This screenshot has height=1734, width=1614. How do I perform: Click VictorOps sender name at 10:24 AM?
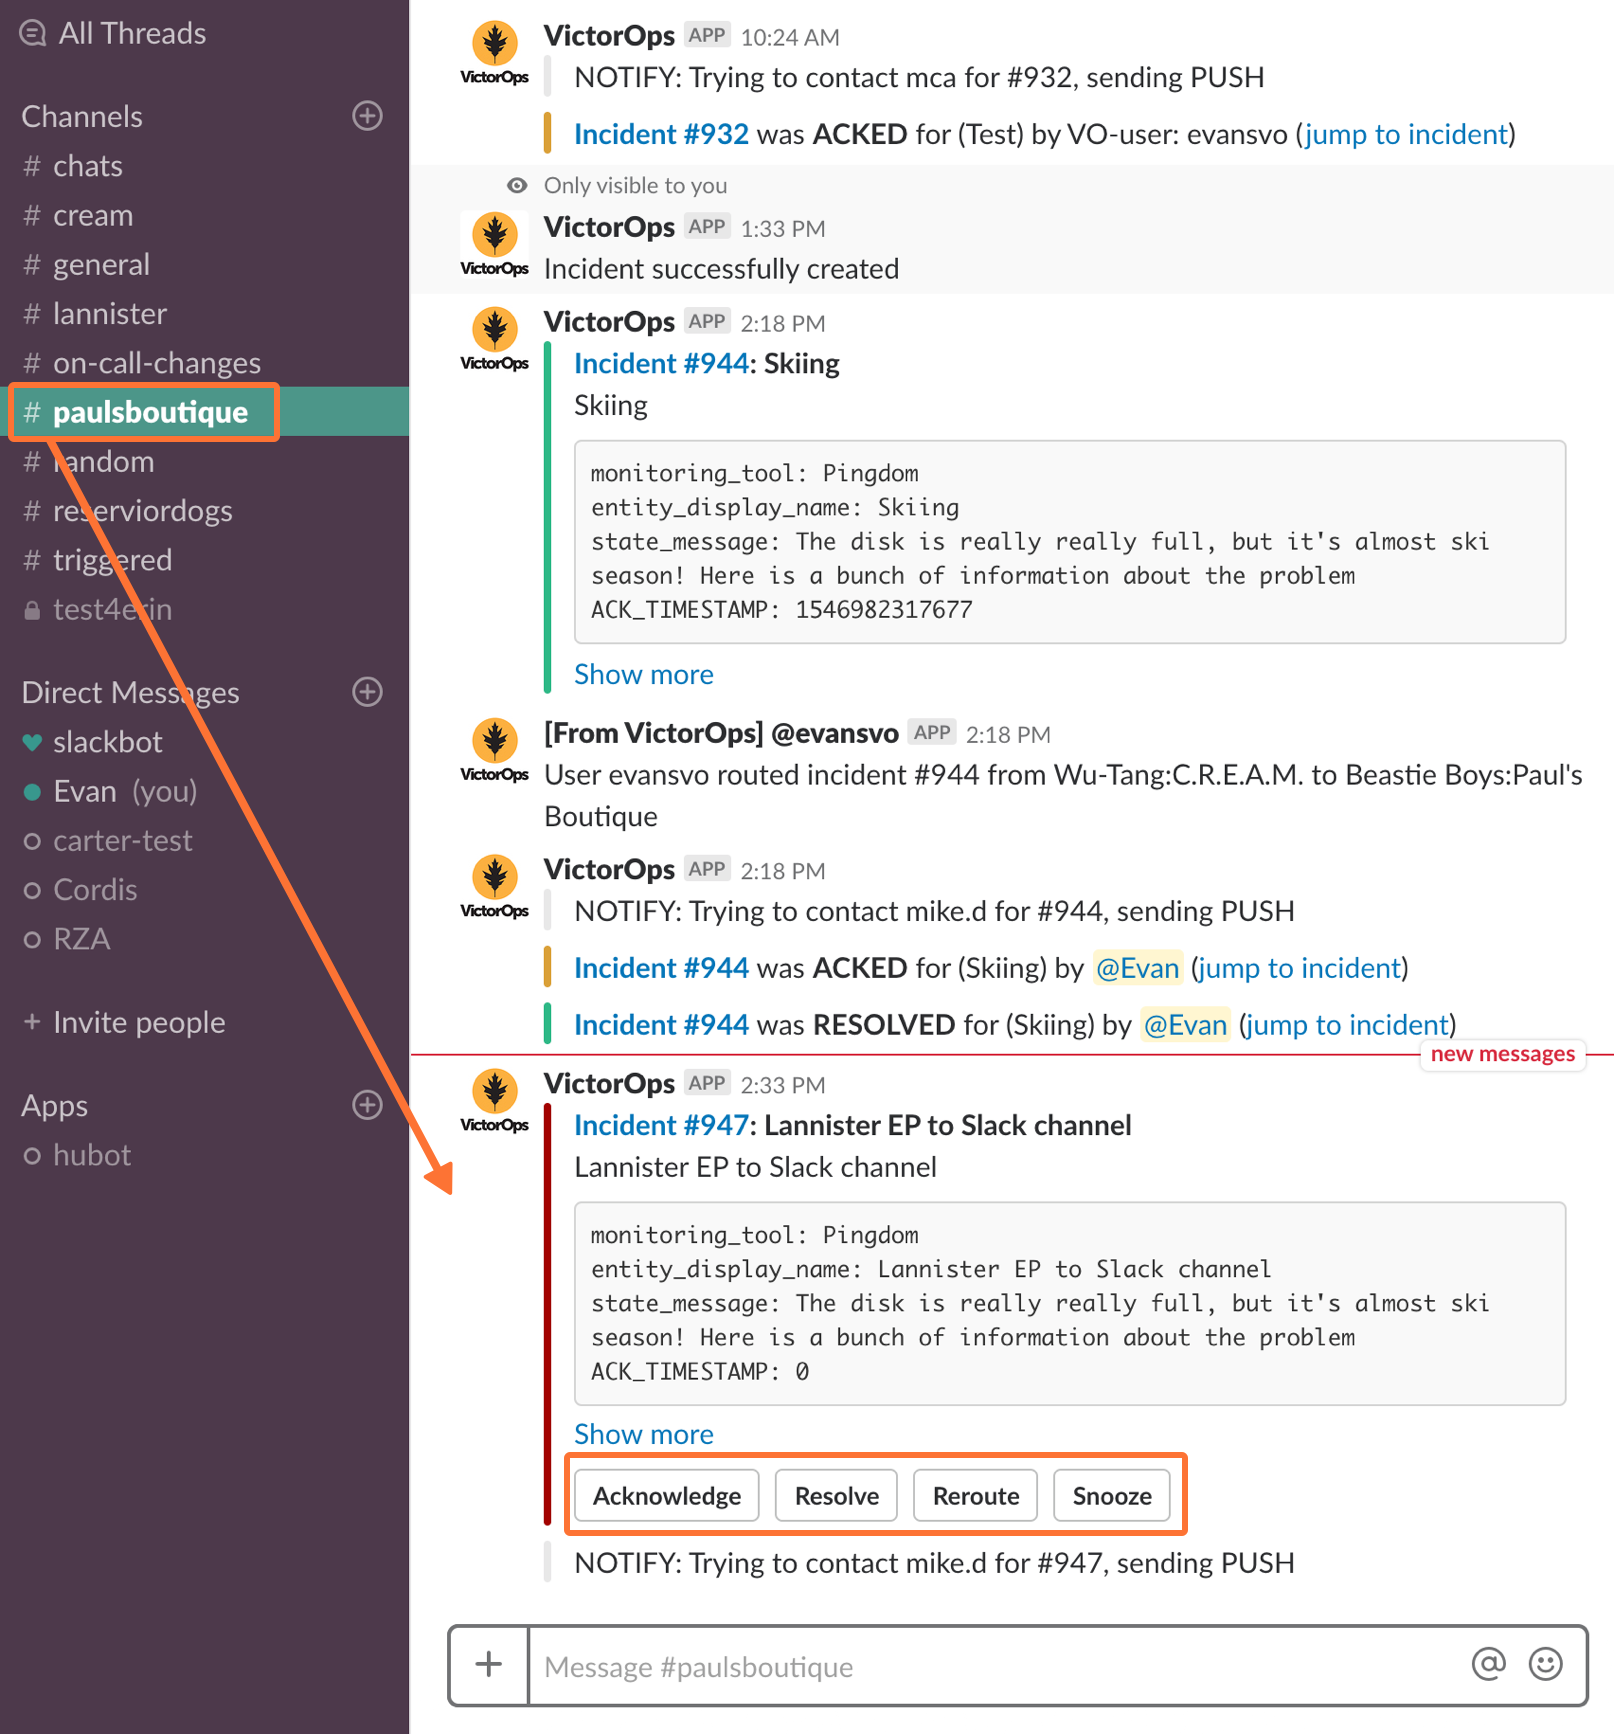609,35
